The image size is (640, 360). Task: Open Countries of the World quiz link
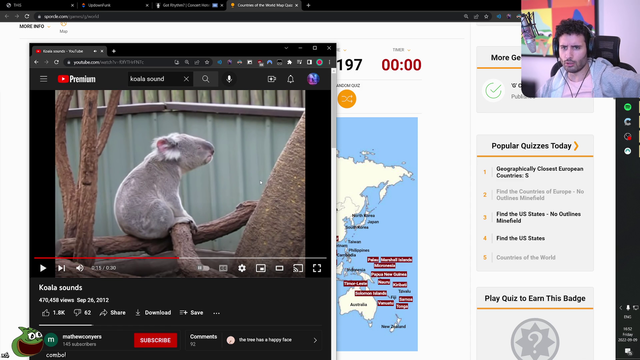pyautogui.click(x=526, y=258)
